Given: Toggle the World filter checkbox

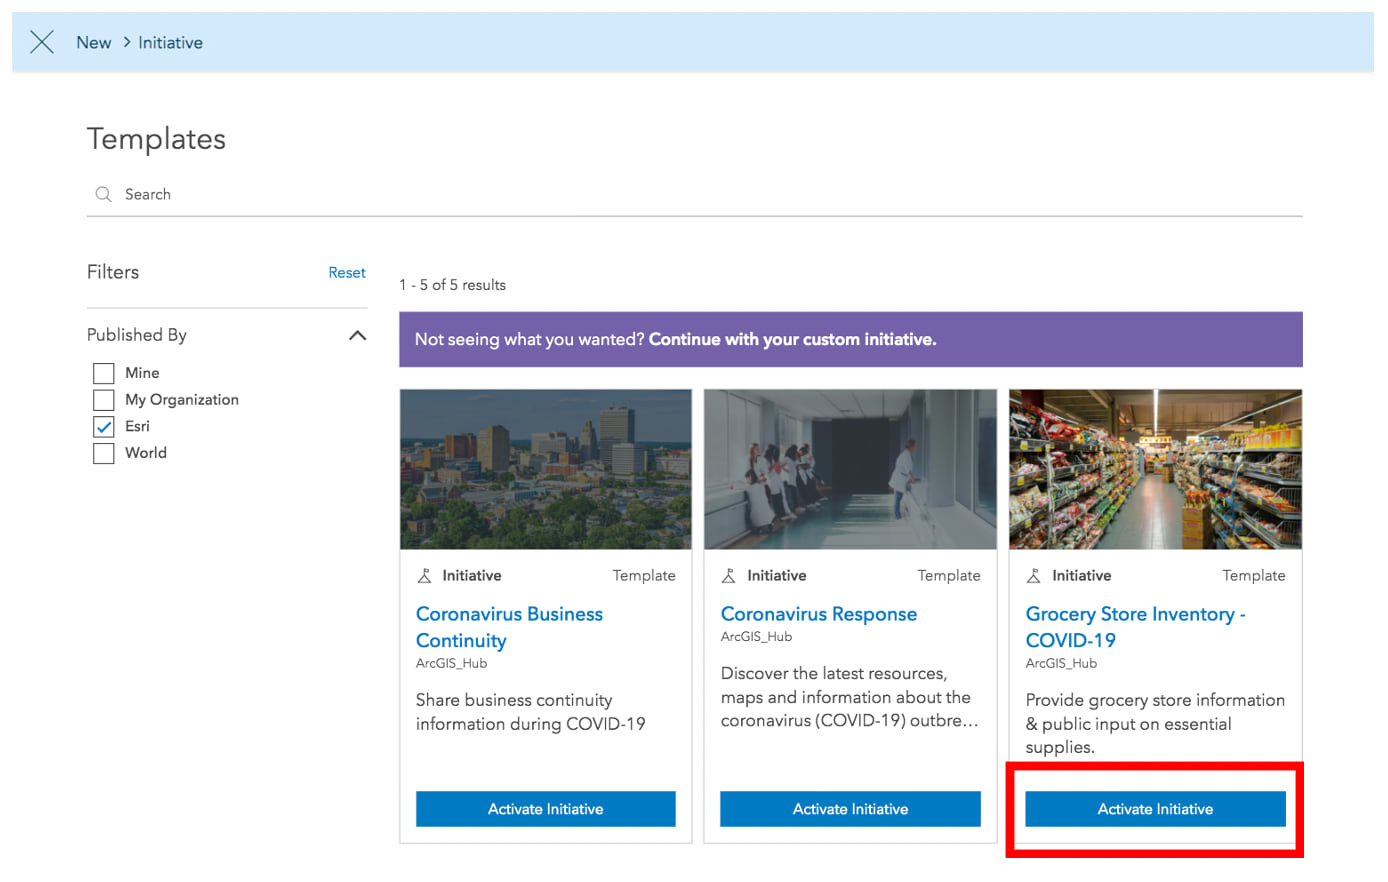Looking at the screenshot, I should [104, 453].
